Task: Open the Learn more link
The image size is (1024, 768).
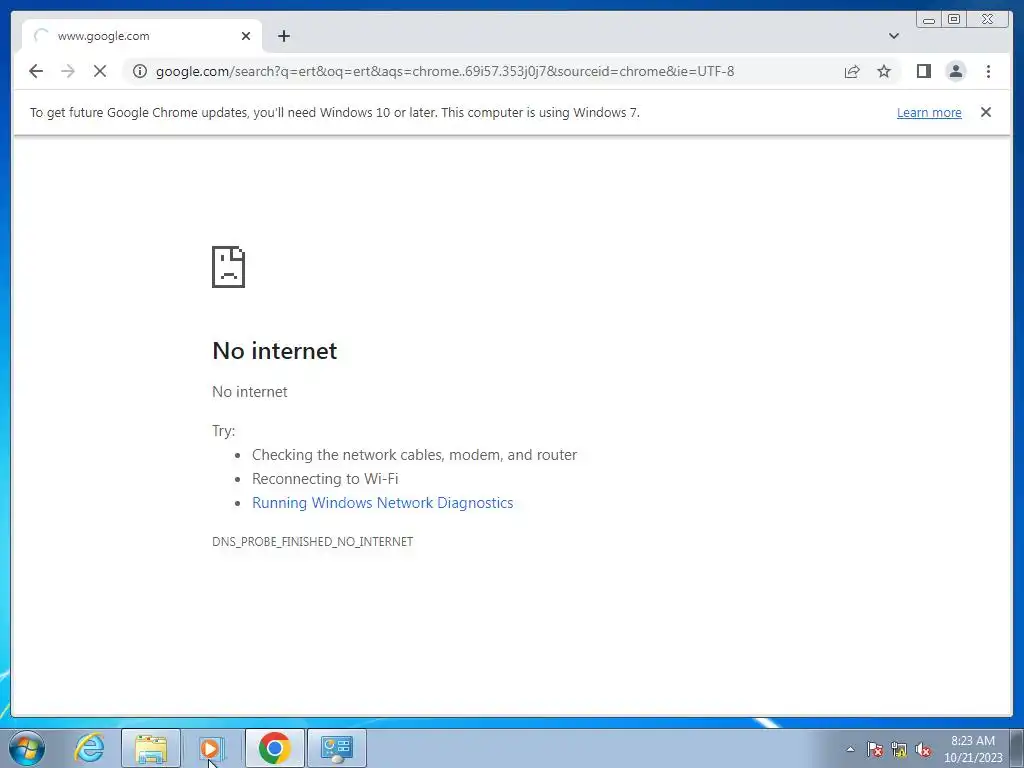Action: point(929,112)
